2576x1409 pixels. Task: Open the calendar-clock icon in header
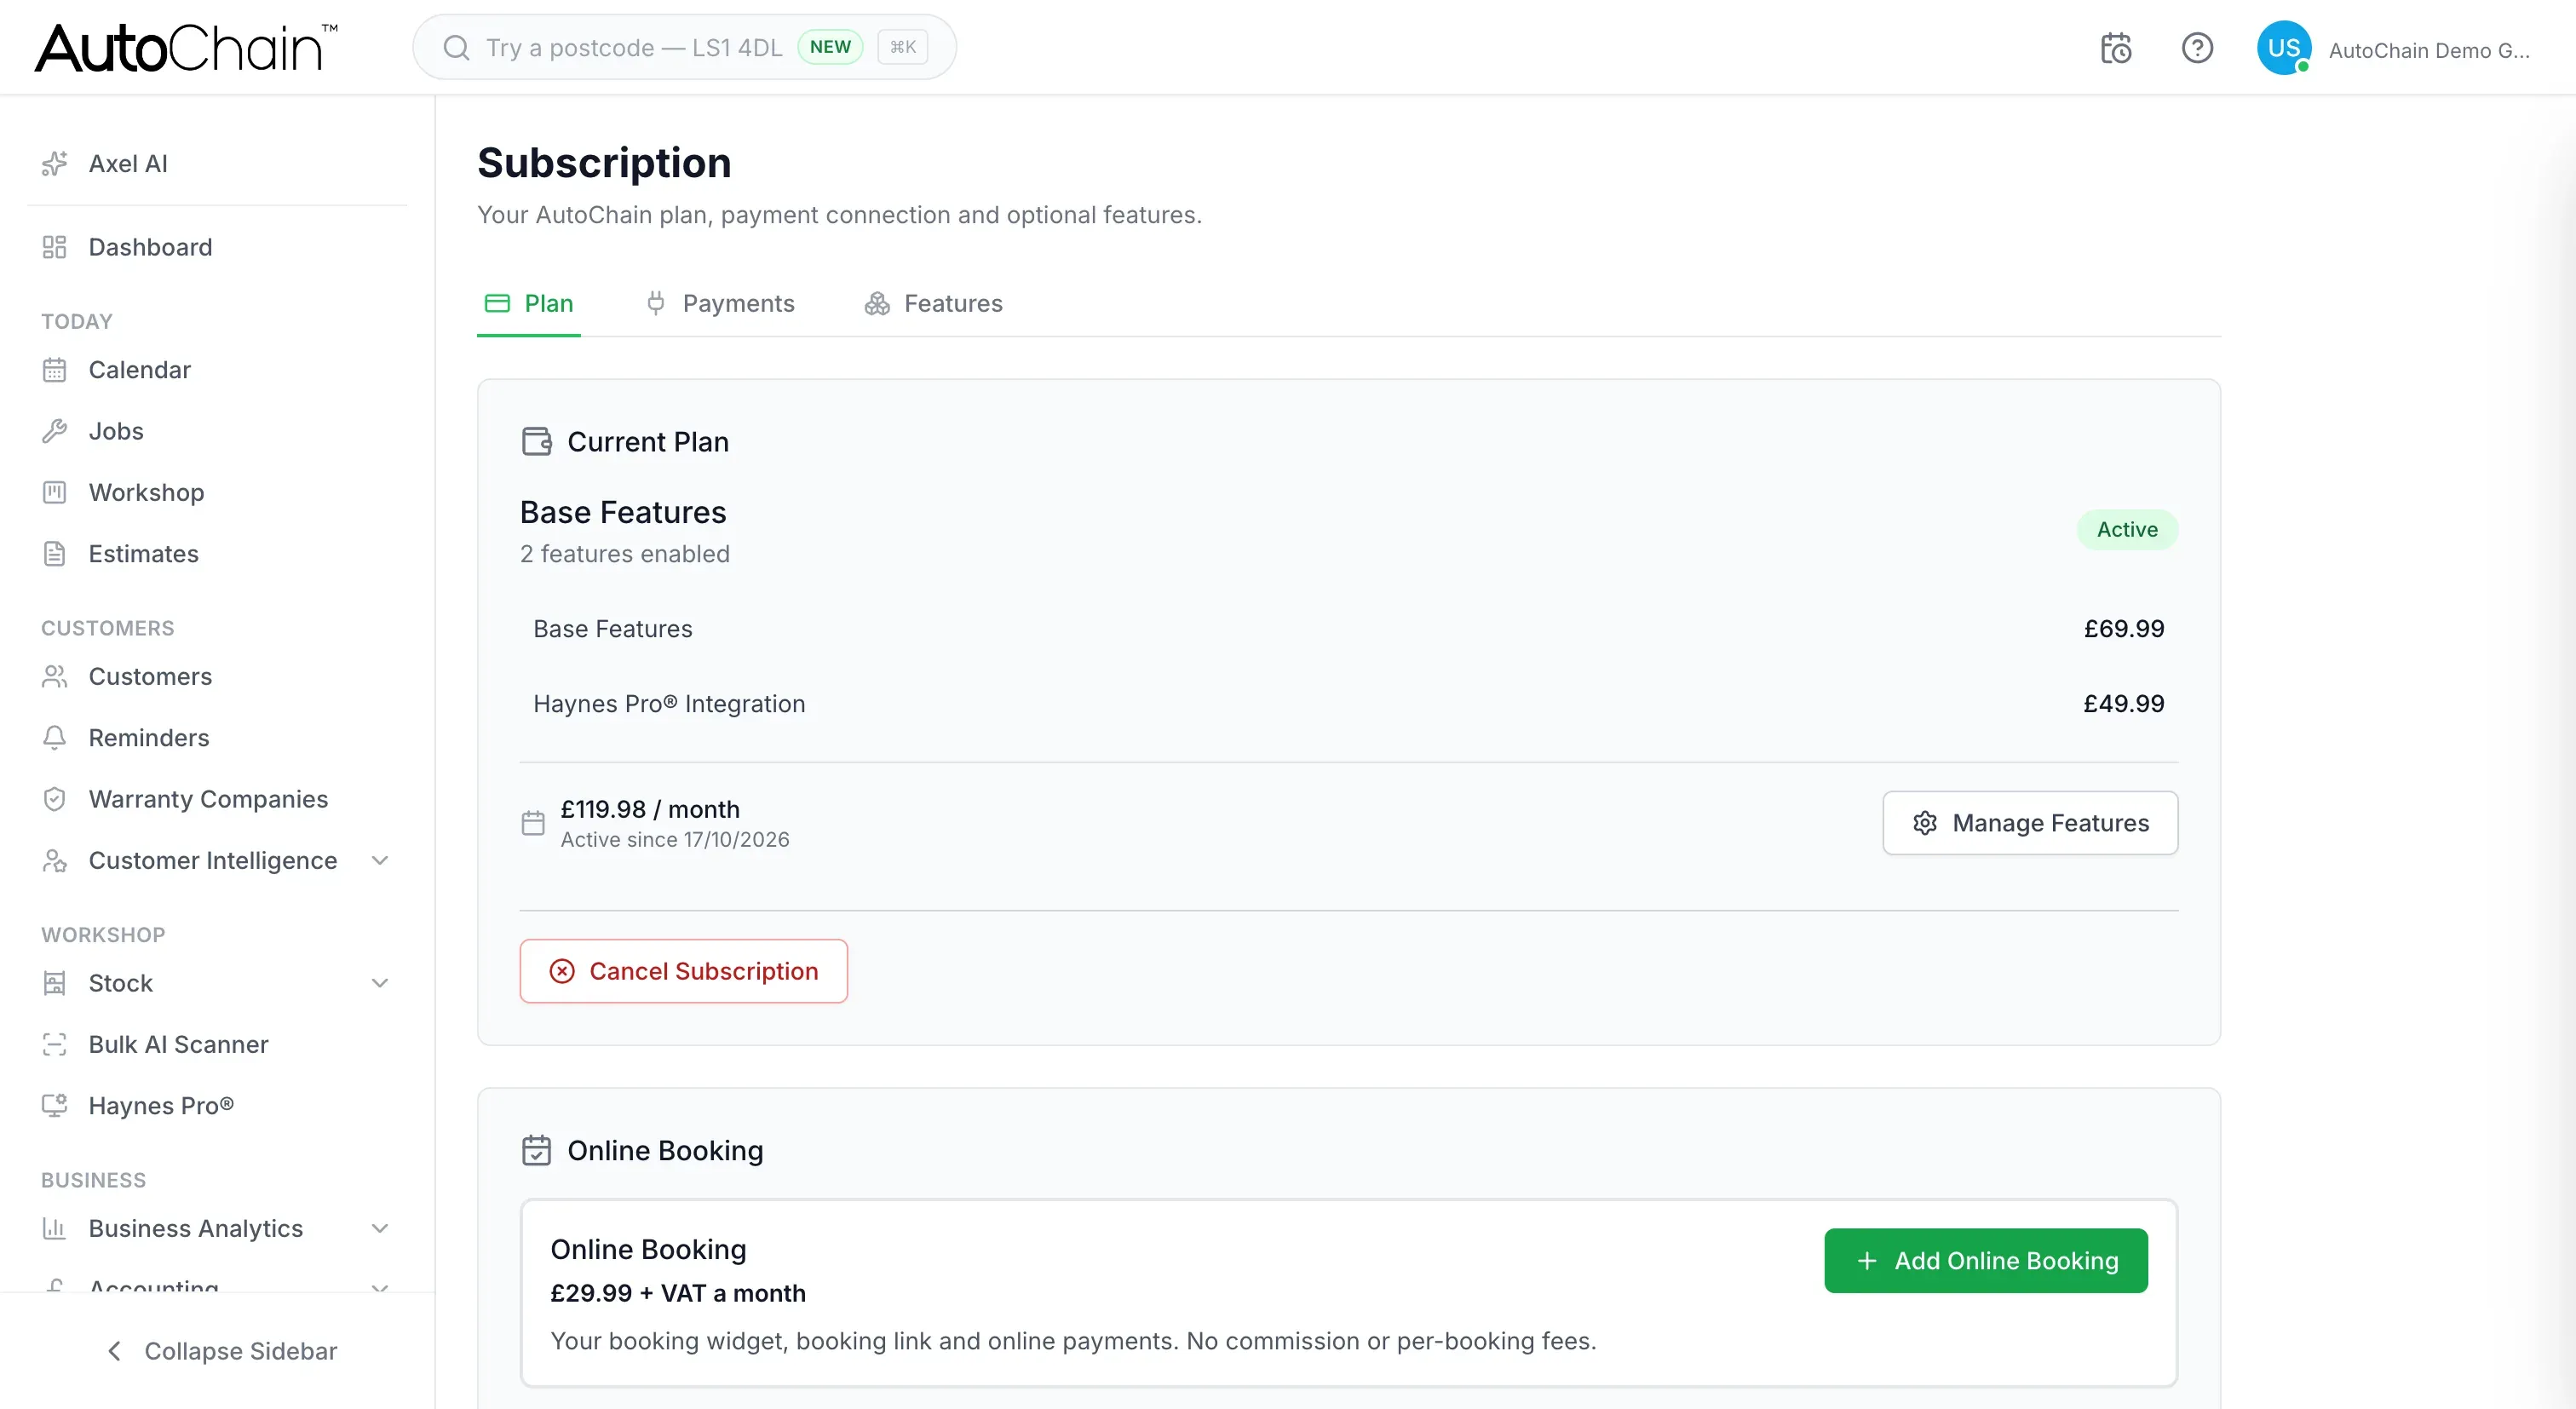[2116, 48]
